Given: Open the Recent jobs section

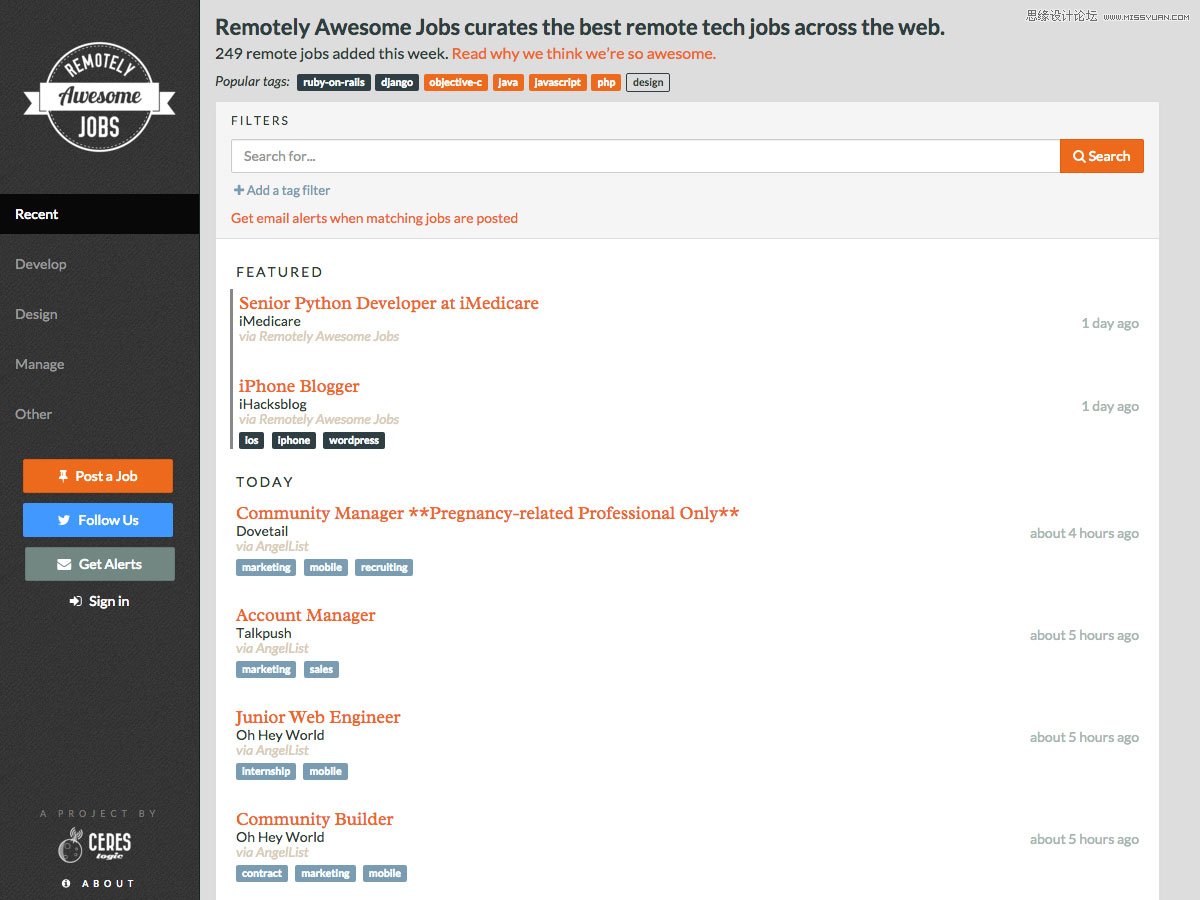Looking at the screenshot, I should pyautogui.click(x=100, y=214).
